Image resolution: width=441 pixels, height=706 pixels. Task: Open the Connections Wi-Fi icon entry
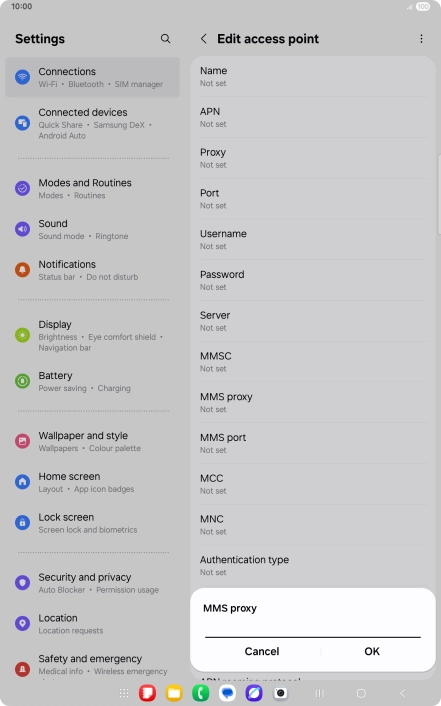(x=23, y=77)
